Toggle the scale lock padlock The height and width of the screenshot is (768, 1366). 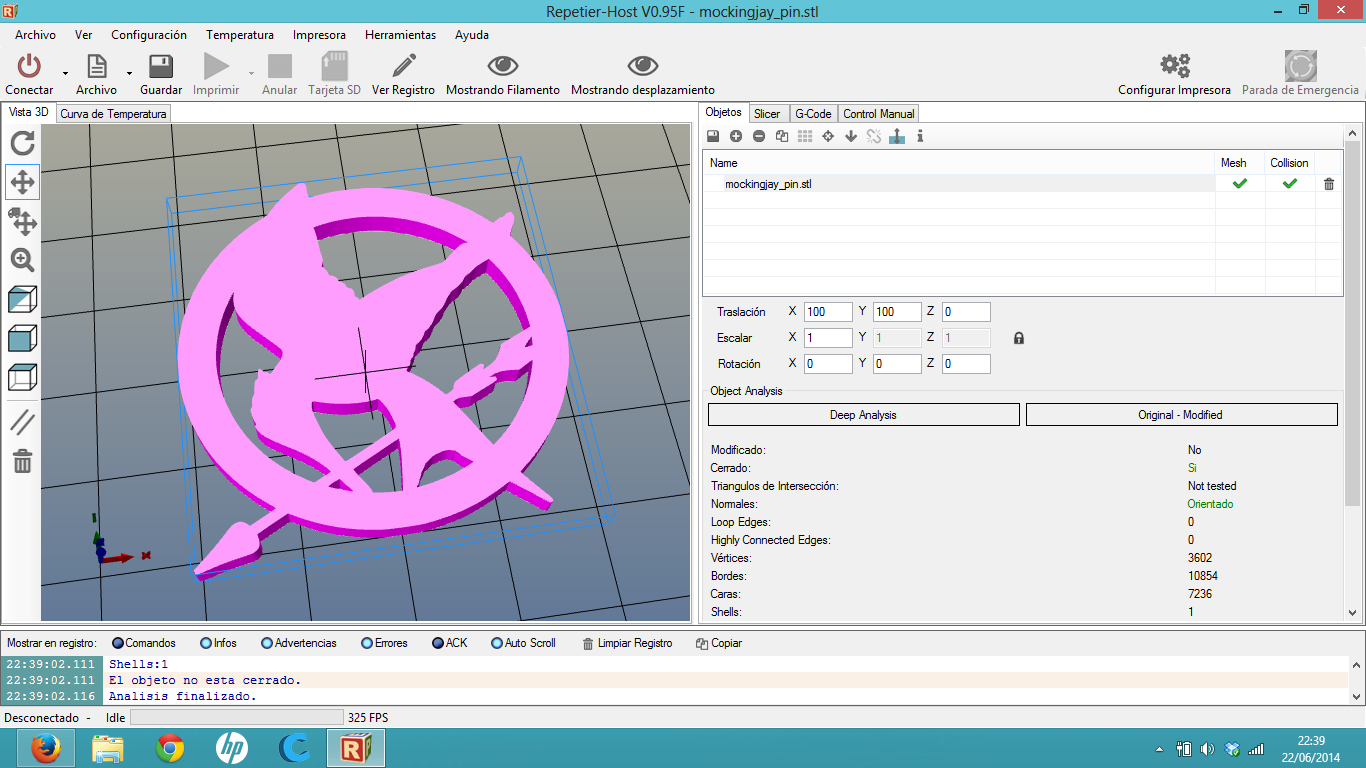[1019, 338]
